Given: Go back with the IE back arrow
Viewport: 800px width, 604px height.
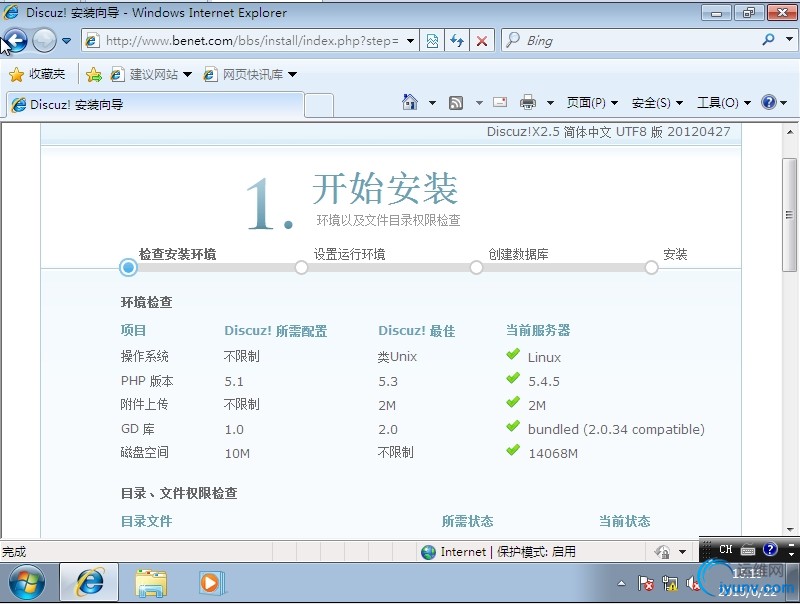Looking at the screenshot, I should [14, 40].
